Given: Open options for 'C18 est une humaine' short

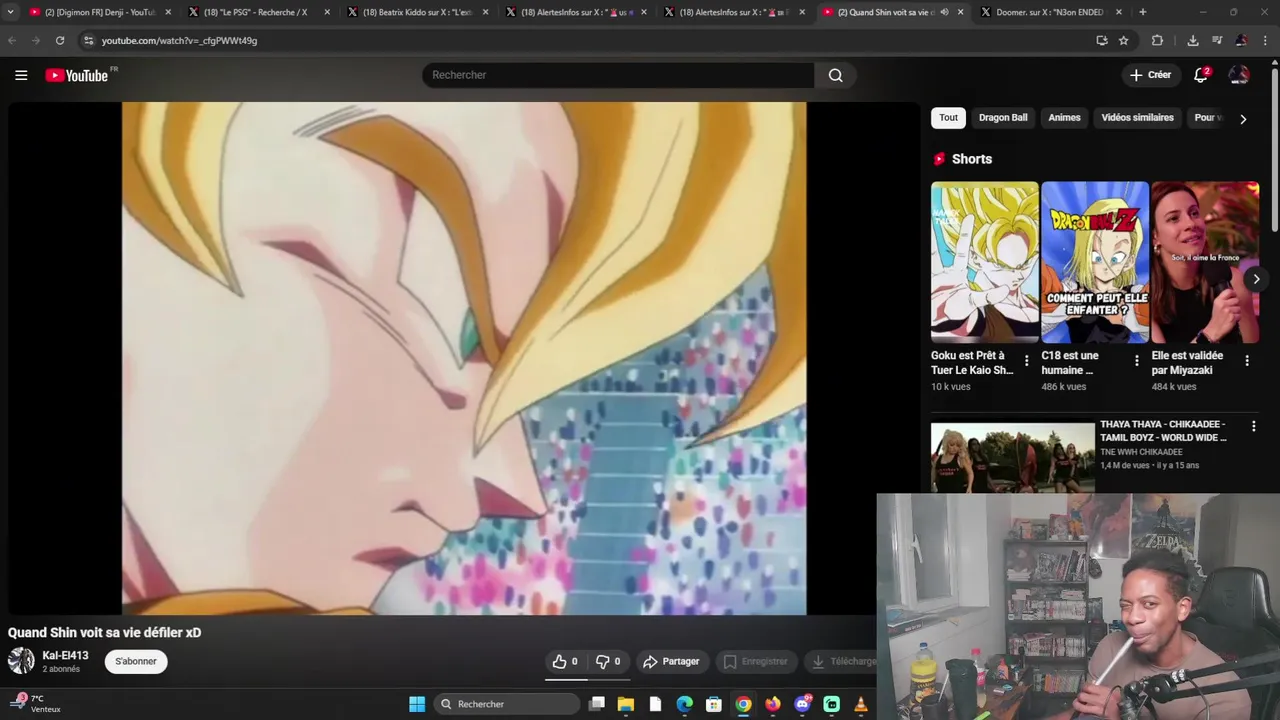Looking at the screenshot, I should click(1136, 361).
